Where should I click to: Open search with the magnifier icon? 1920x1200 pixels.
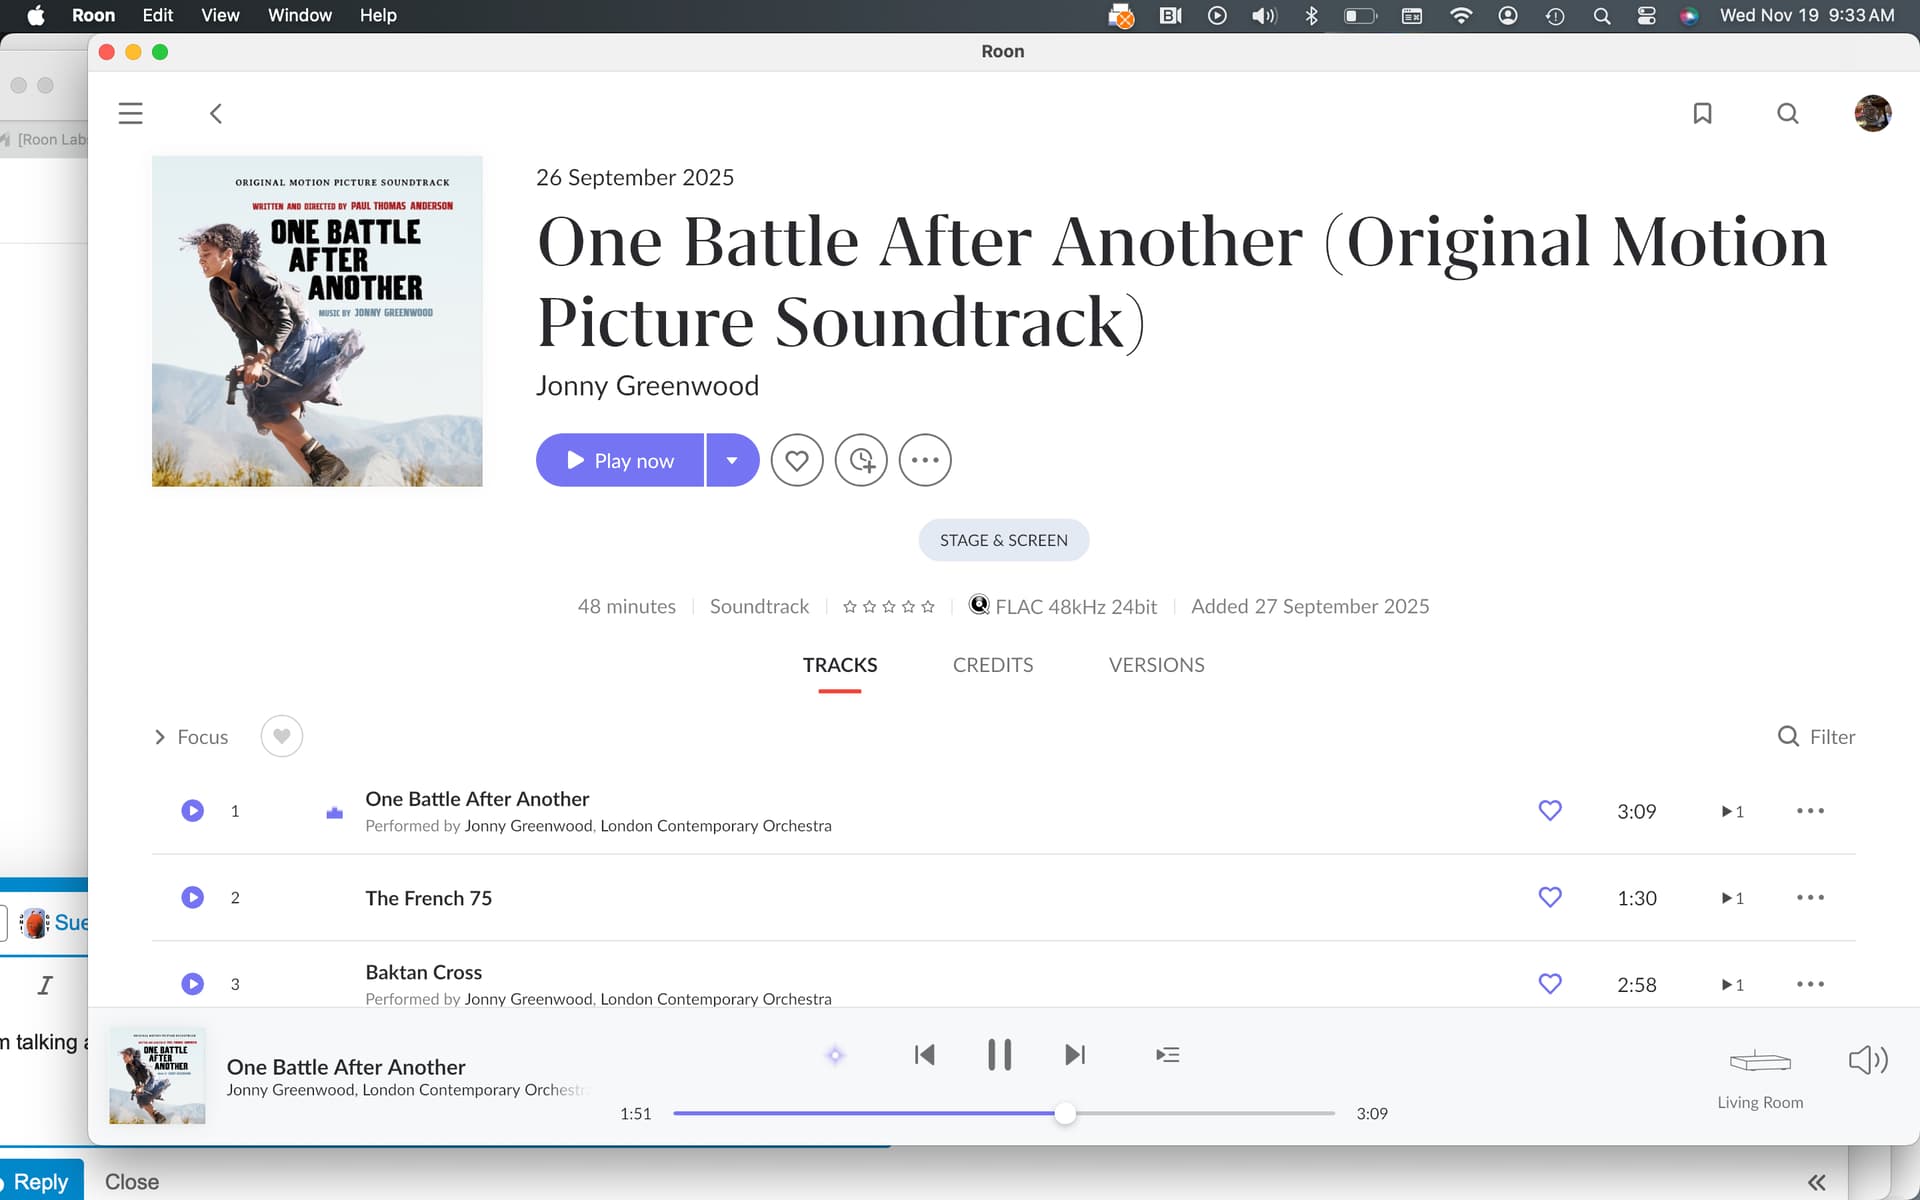click(1787, 113)
